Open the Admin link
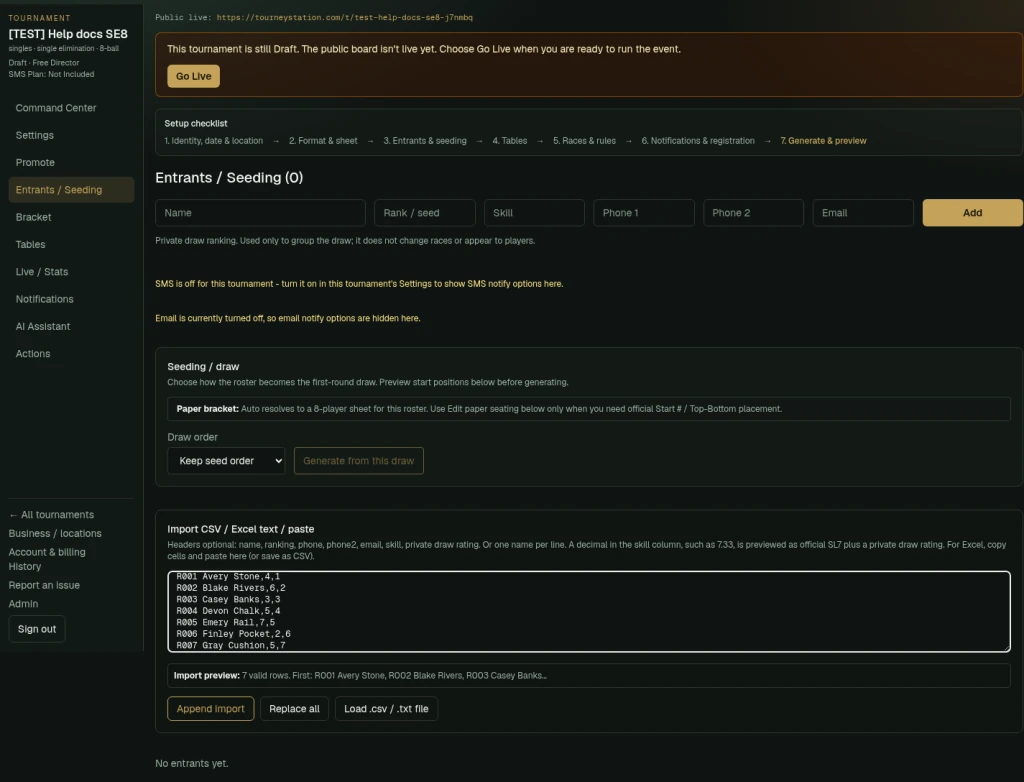 point(23,604)
